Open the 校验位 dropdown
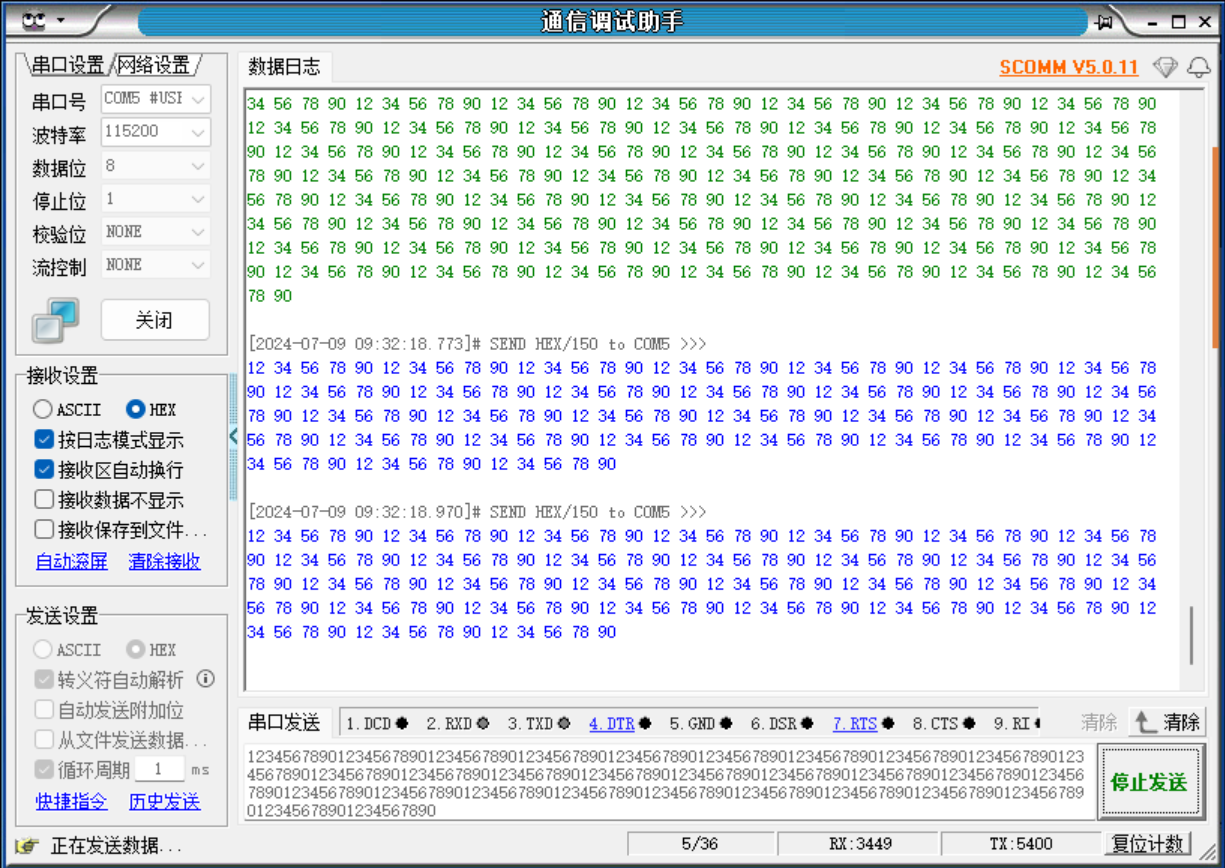Screen dimensions: 1225x868 [x=196, y=232]
